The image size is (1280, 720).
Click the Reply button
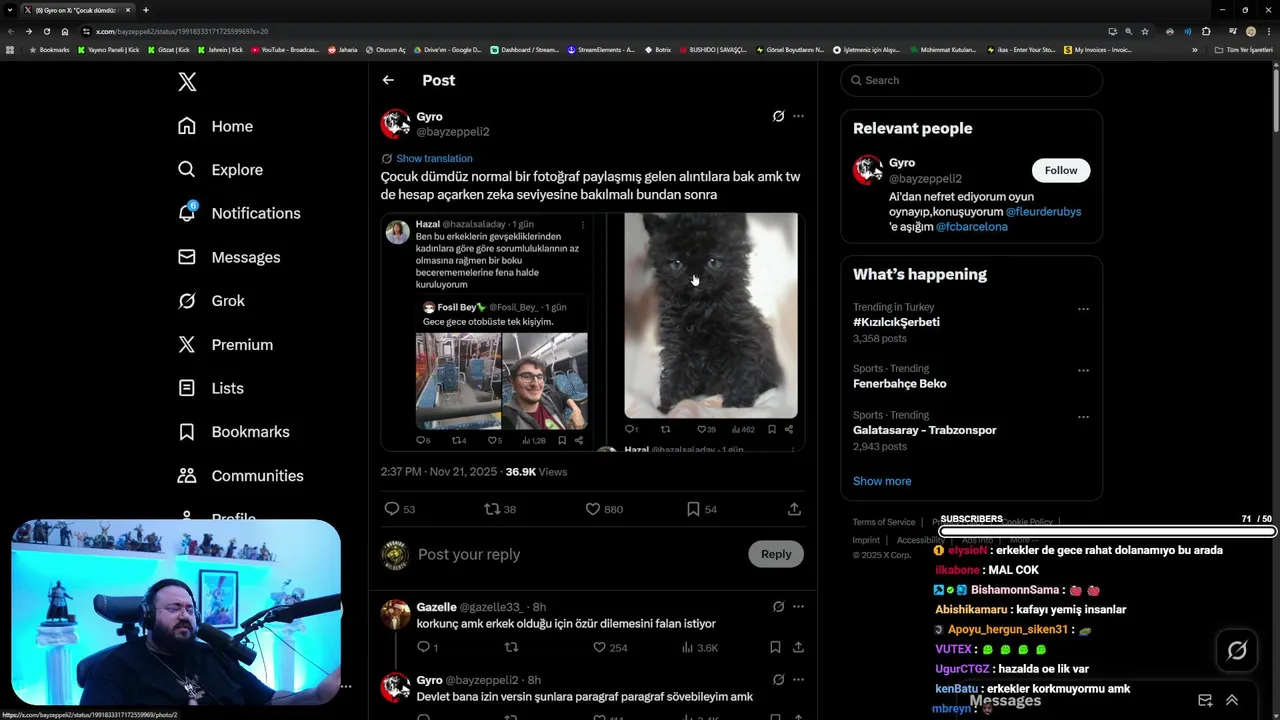(x=776, y=554)
